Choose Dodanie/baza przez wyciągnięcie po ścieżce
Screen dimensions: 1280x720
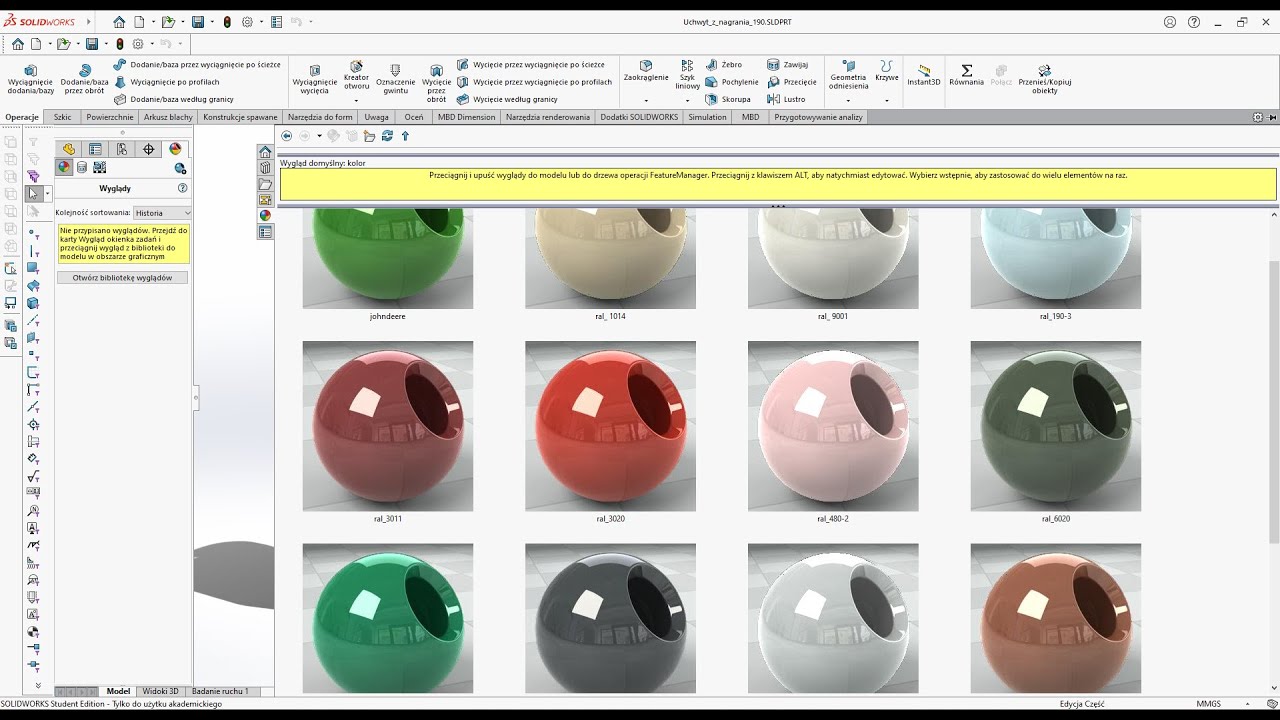click(x=197, y=64)
